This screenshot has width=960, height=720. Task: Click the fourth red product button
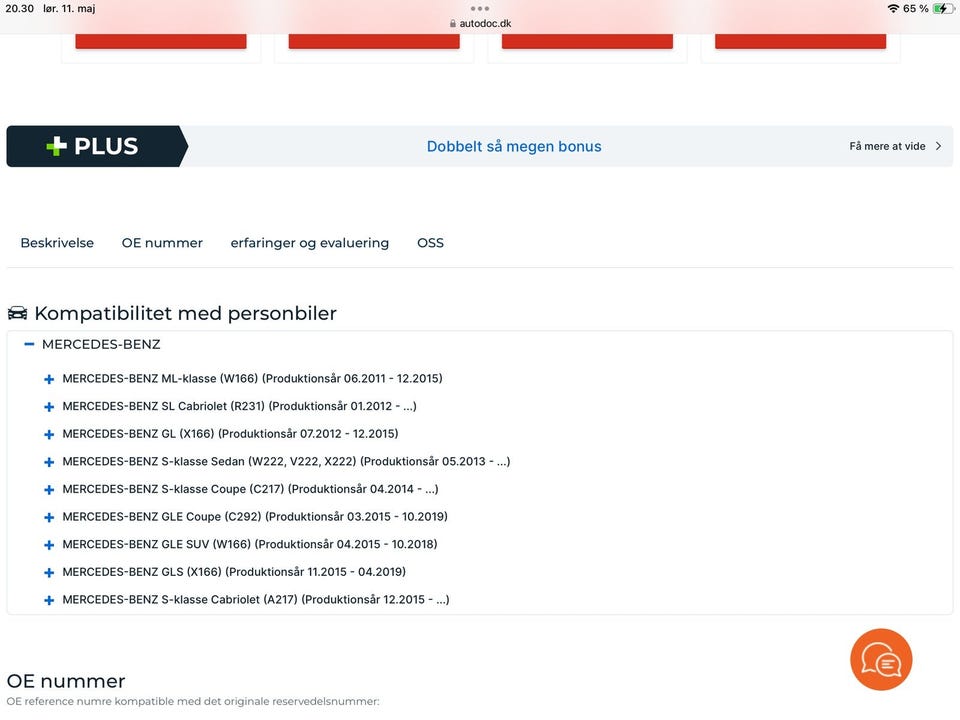(x=800, y=41)
